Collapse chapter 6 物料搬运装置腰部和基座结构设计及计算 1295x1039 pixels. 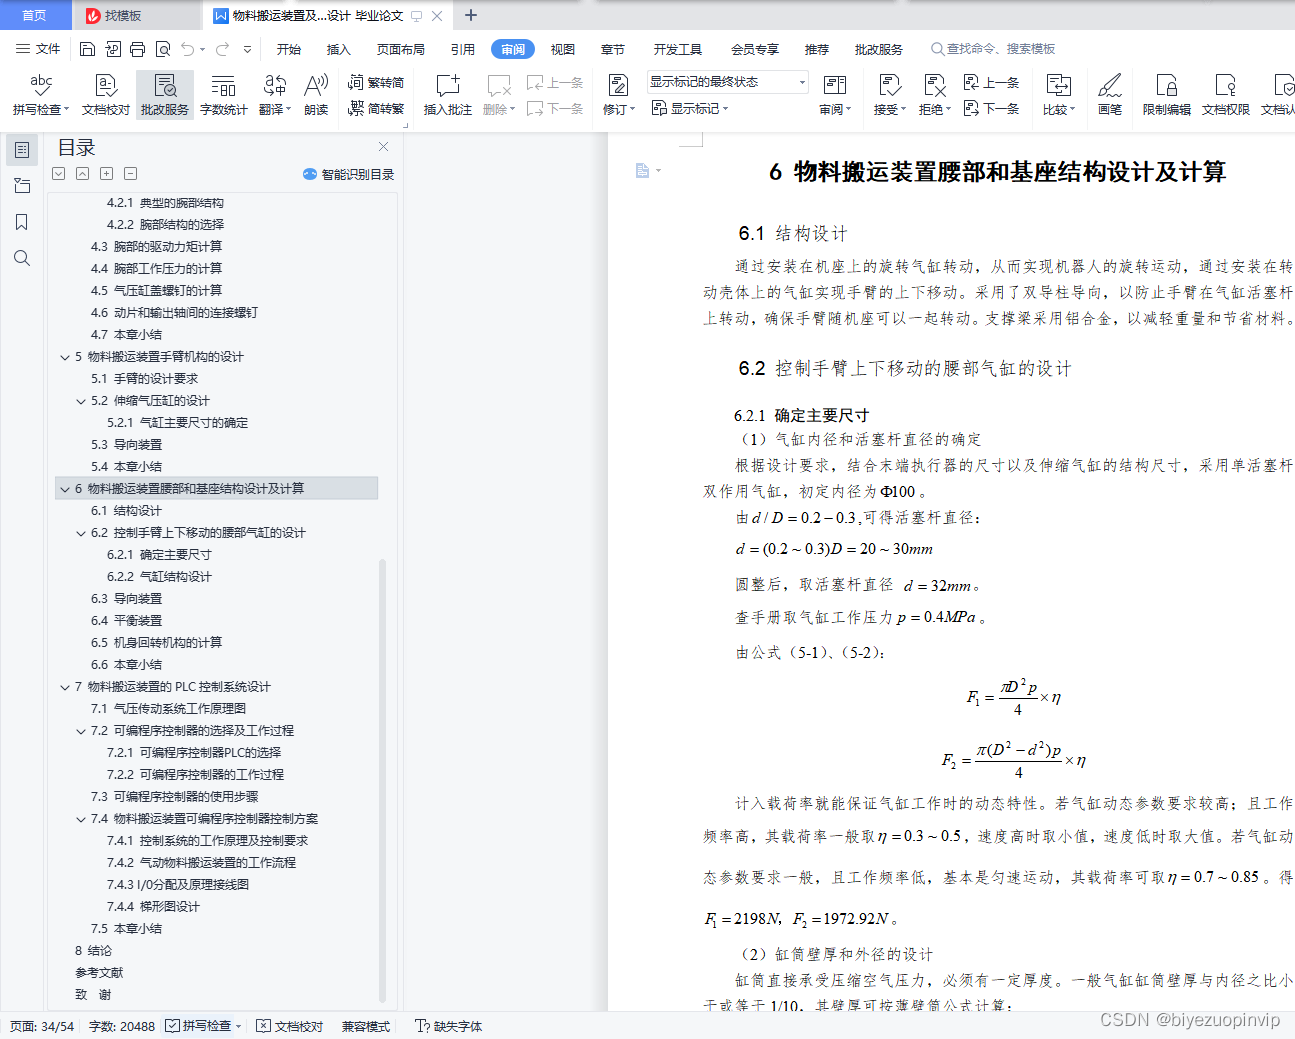pyautogui.click(x=65, y=489)
